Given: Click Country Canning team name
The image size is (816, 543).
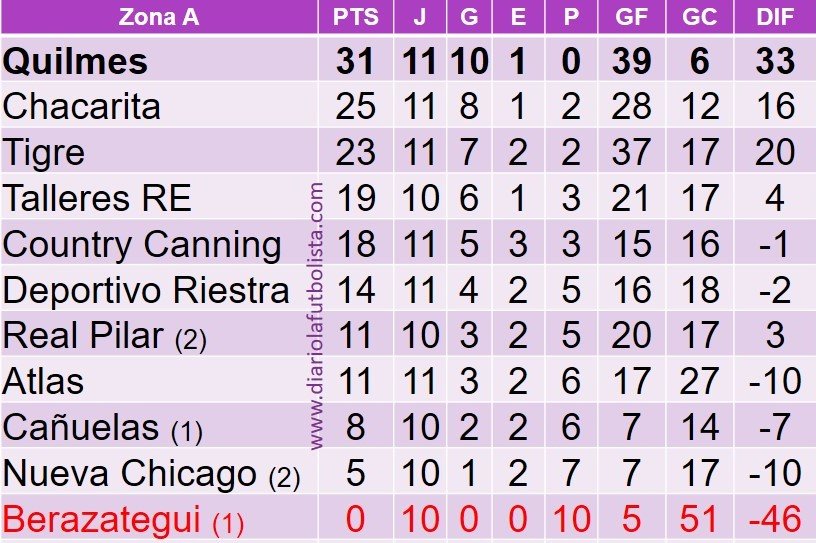Looking at the screenshot, I should click(142, 245).
